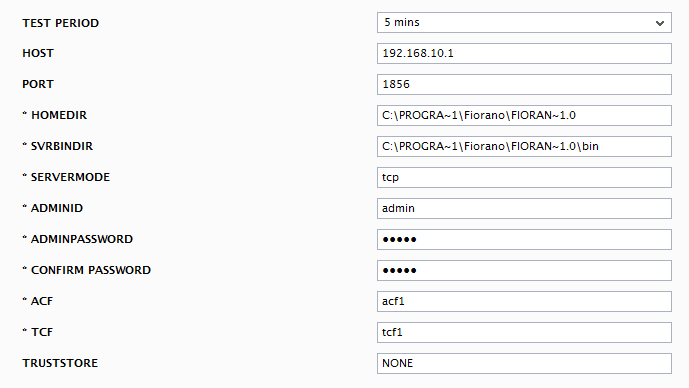Click the PORT label text
Screen dimensions: 689x388
[38, 84]
